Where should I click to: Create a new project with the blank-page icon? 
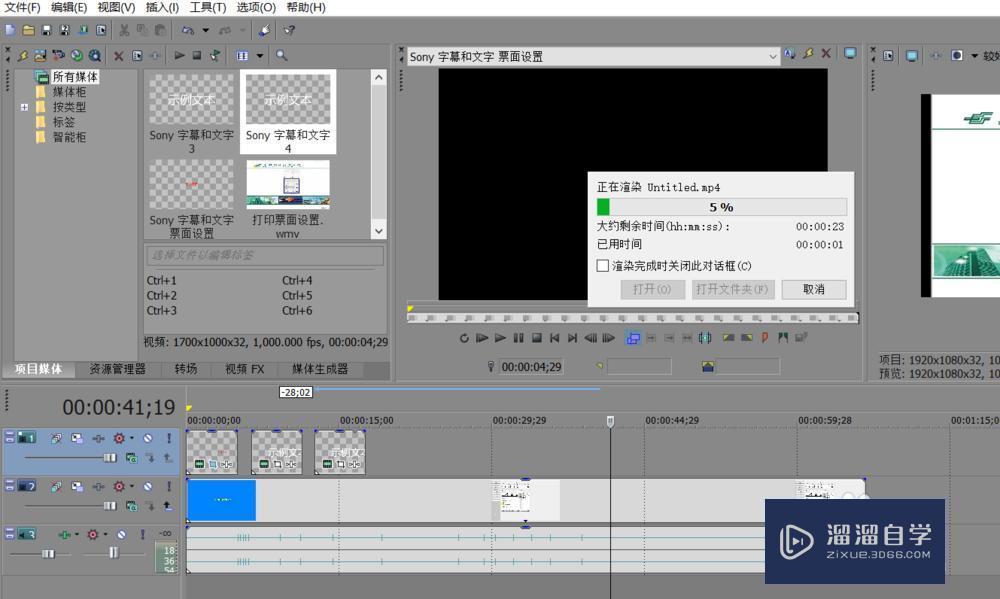10,30
